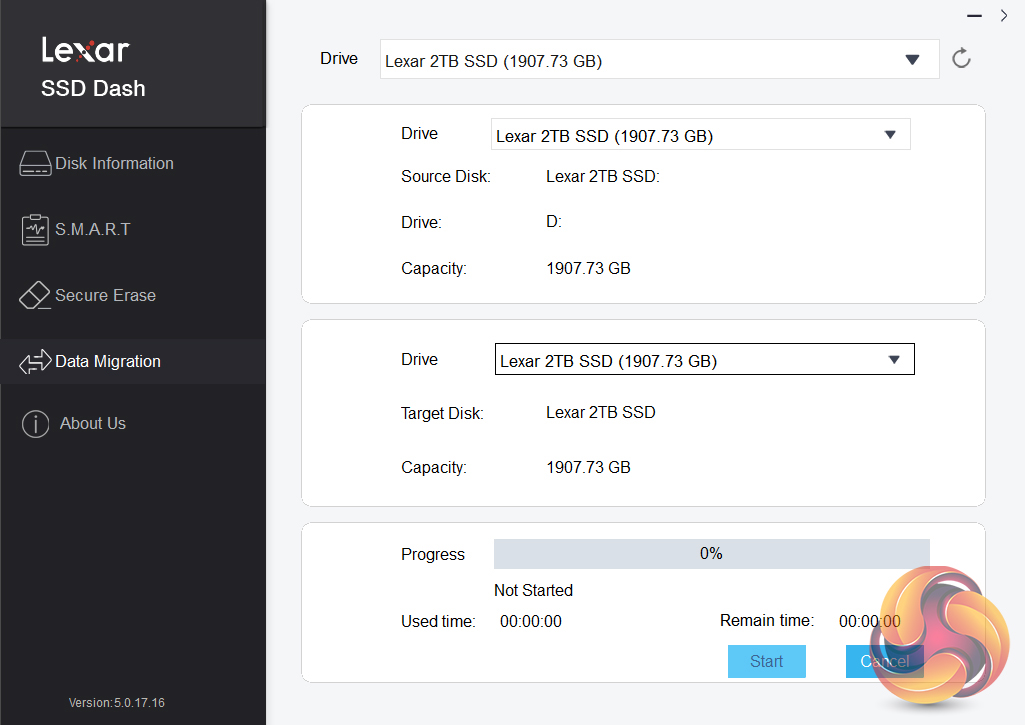
Task: Click the Not Started status text
Action: [533, 590]
